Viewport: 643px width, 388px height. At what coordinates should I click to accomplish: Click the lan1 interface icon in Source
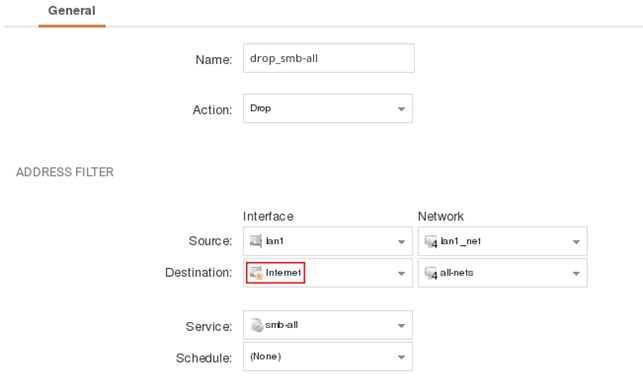[256, 241]
